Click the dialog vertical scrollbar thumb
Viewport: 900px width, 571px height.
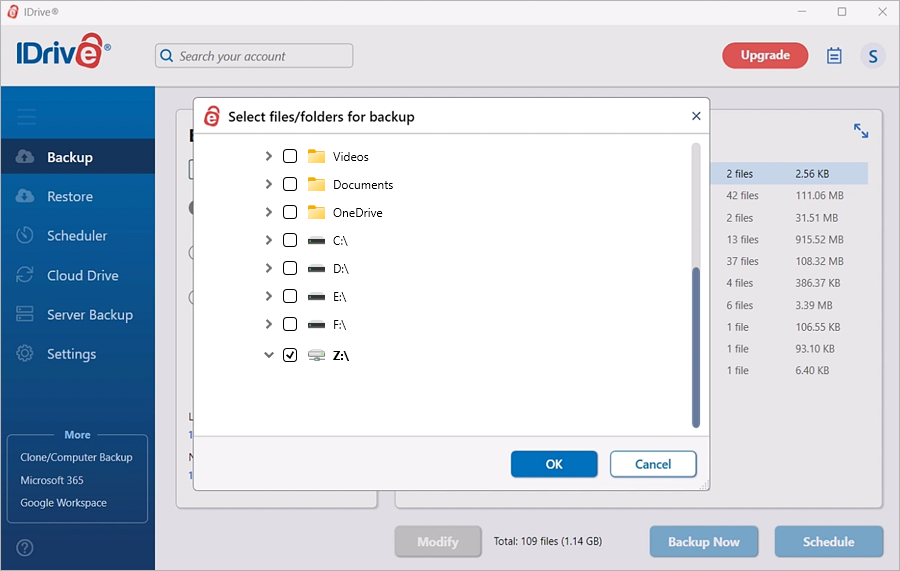pyautogui.click(x=696, y=347)
